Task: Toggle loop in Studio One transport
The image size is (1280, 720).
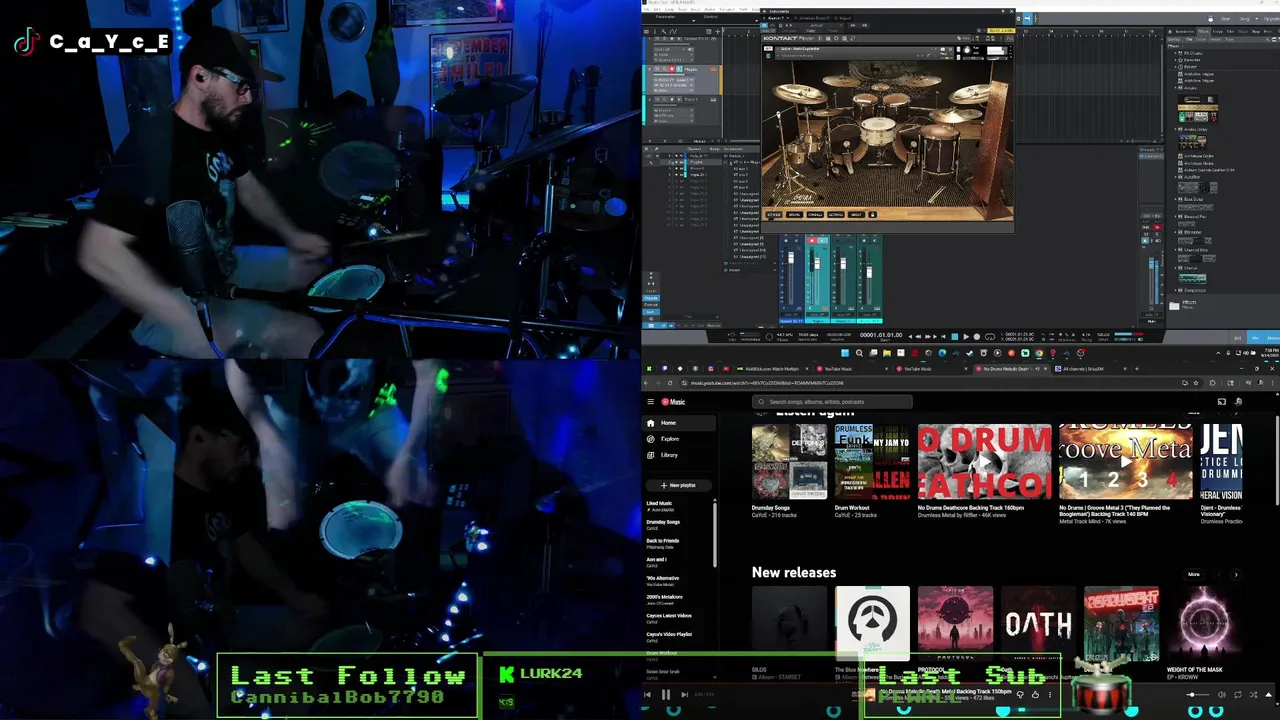Action: tap(990, 337)
